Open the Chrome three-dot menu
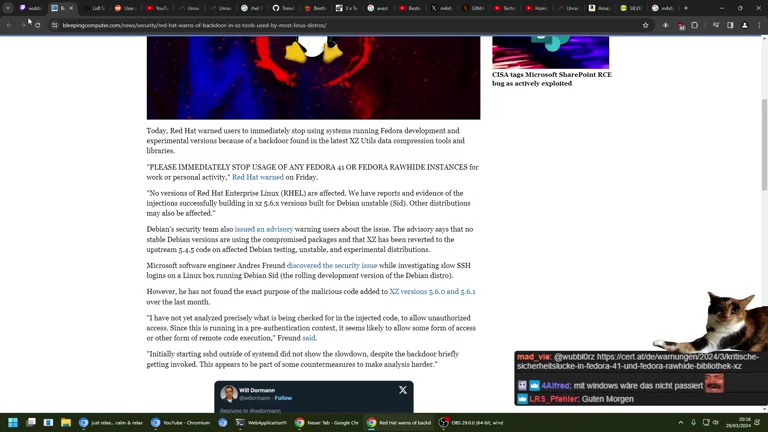Screen dimensions: 768x432 pyautogui.click(x=758, y=25)
